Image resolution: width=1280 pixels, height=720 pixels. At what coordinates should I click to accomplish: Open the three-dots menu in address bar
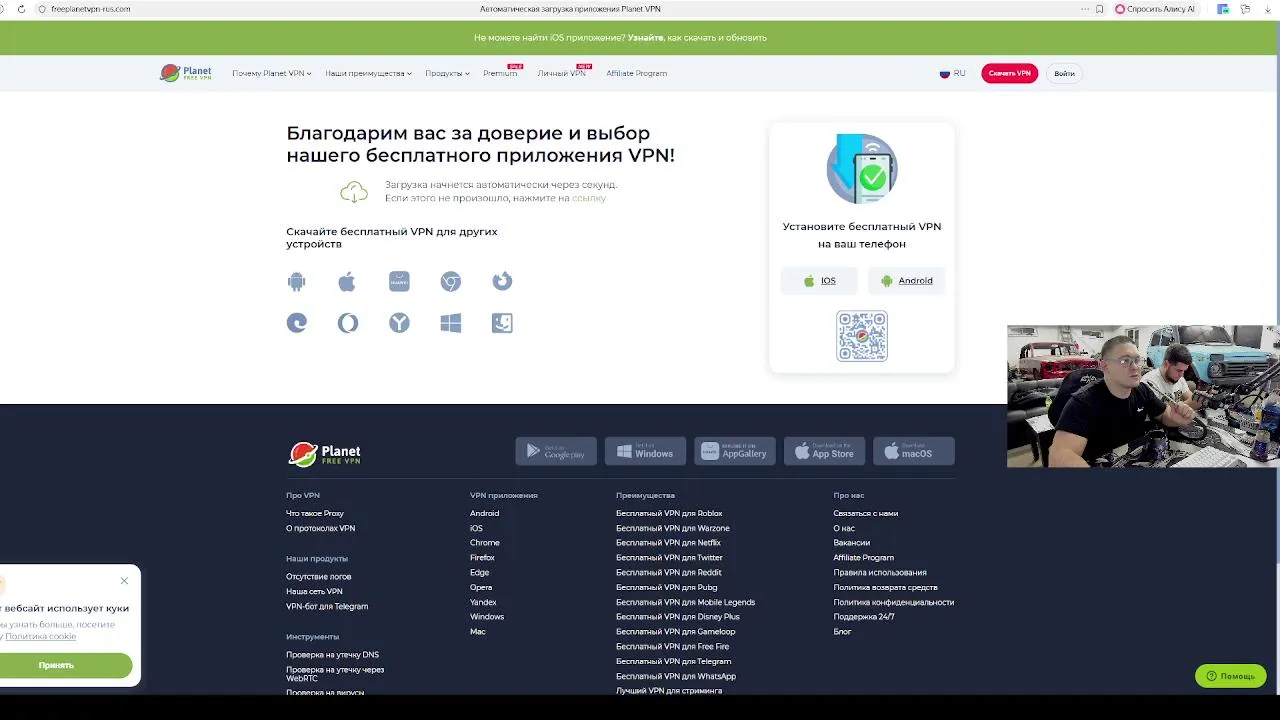click(1085, 9)
